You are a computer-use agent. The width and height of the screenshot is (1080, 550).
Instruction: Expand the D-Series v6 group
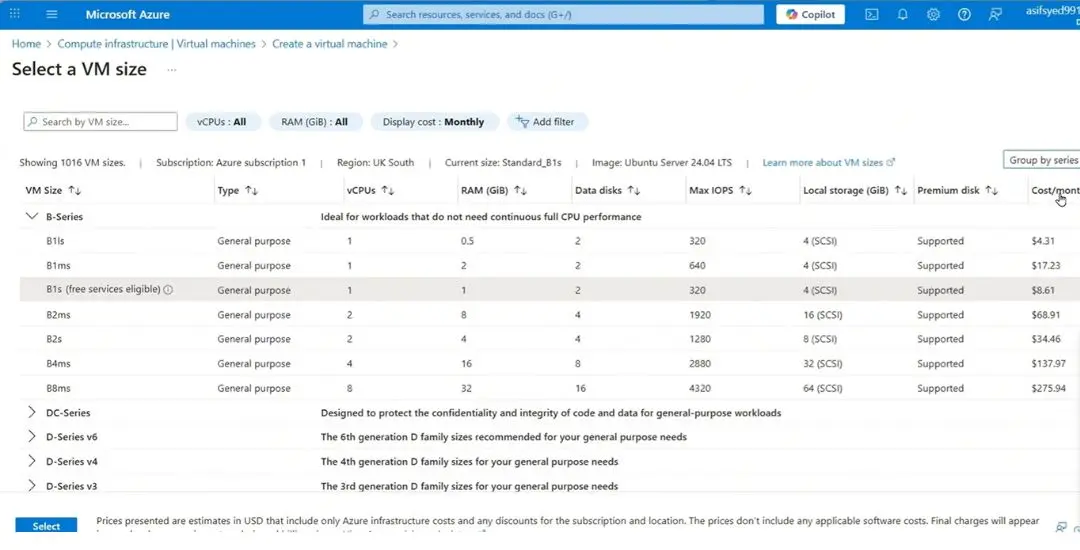click(32, 436)
